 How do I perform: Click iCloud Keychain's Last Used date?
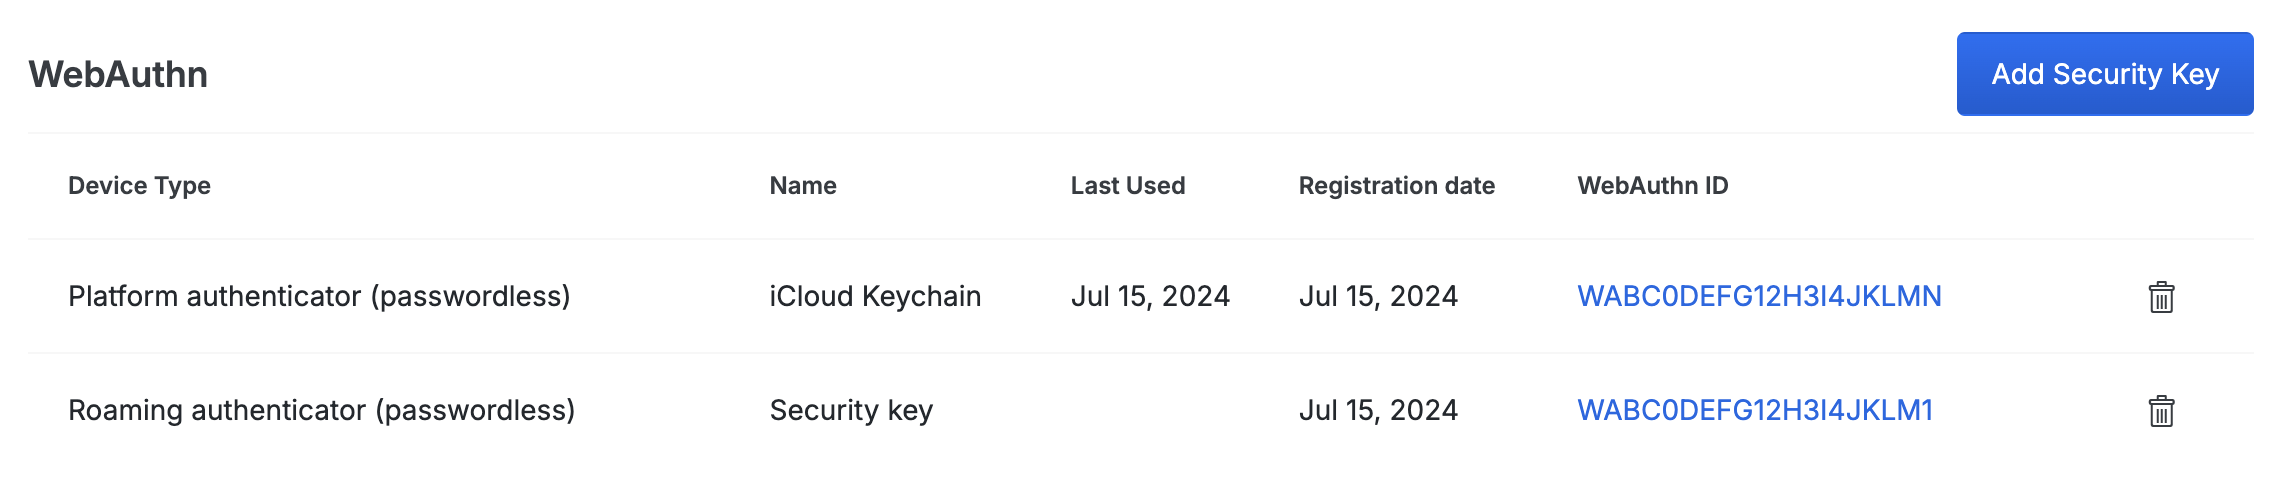pyautogui.click(x=1150, y=296)
